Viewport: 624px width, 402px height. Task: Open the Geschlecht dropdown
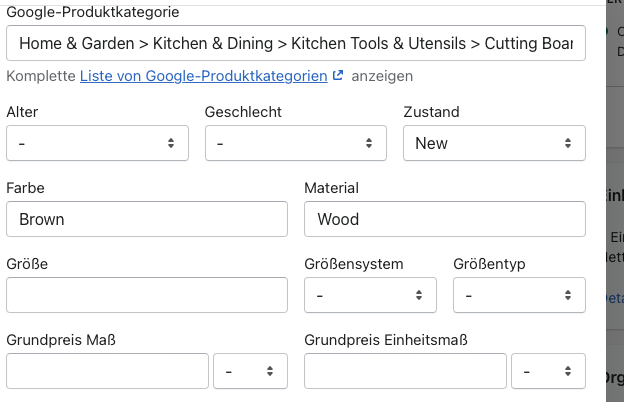tap(295, 143)
